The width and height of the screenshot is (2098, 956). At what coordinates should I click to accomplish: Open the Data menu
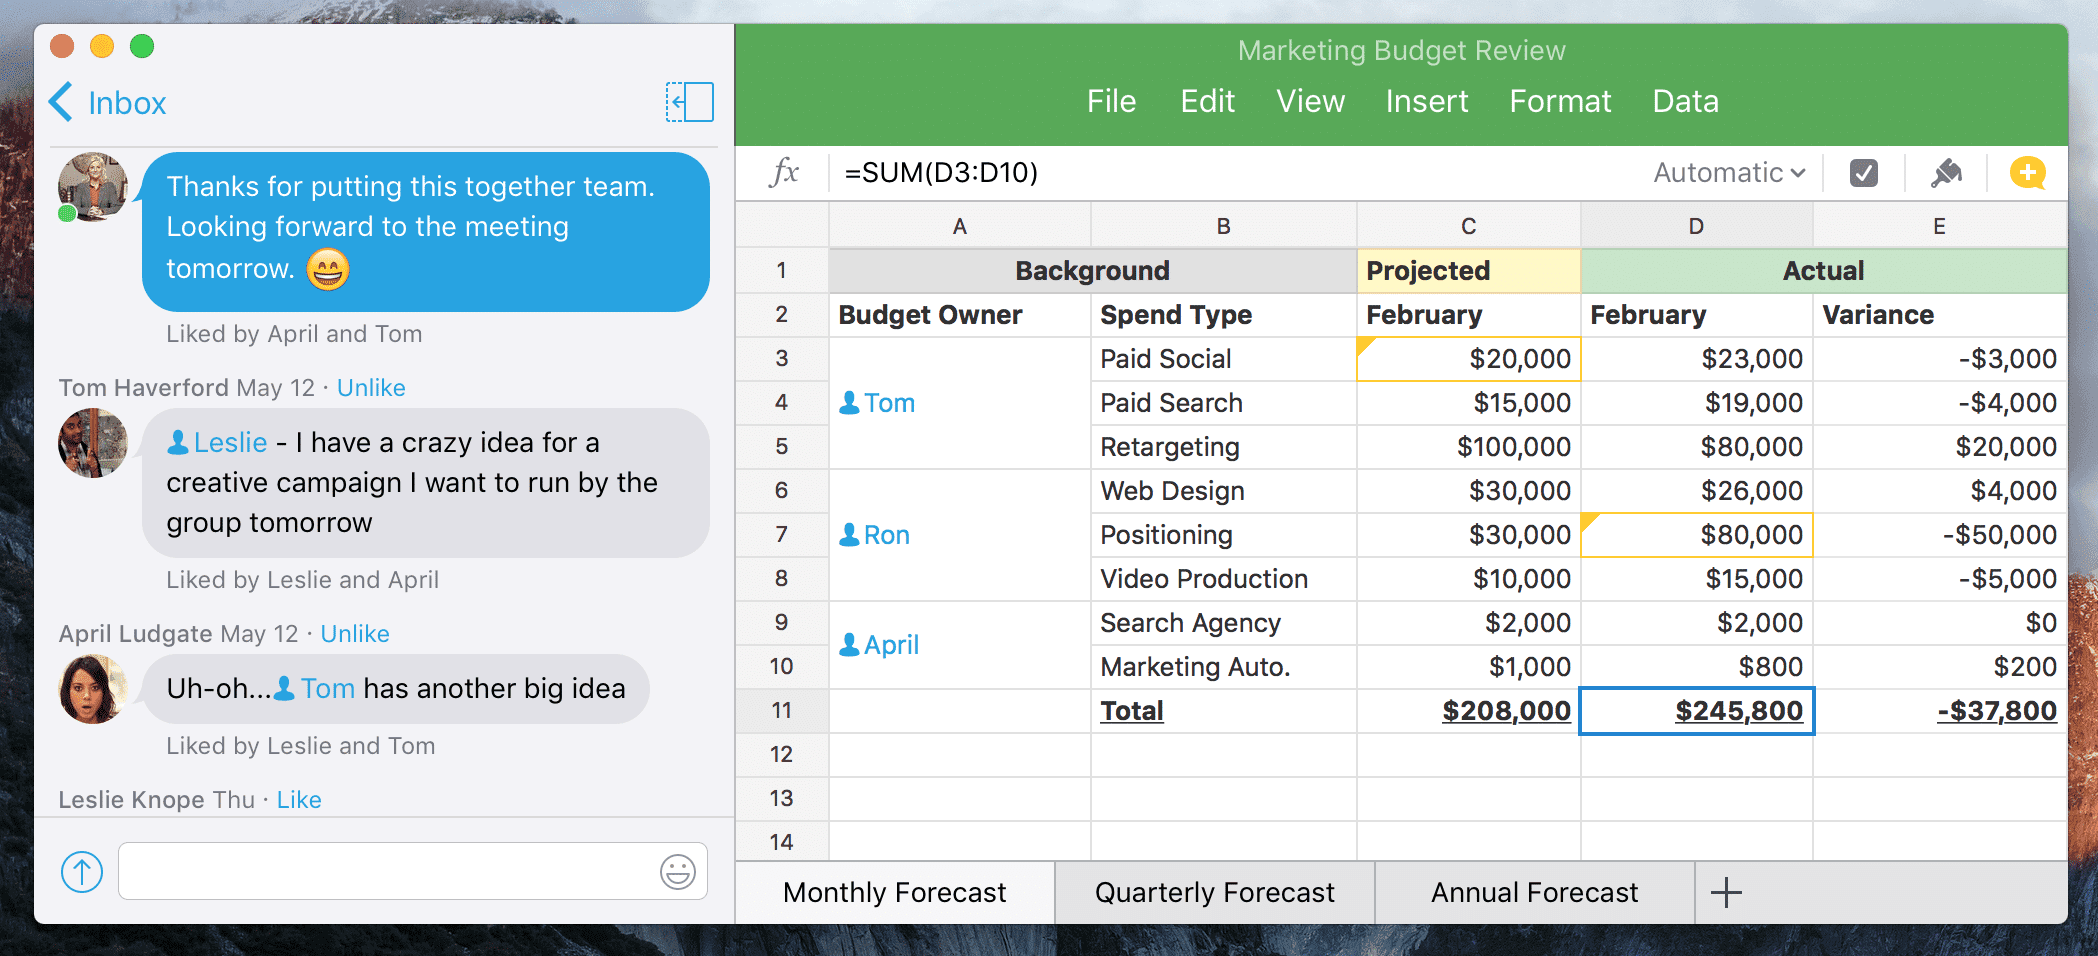pos(1685,100)
